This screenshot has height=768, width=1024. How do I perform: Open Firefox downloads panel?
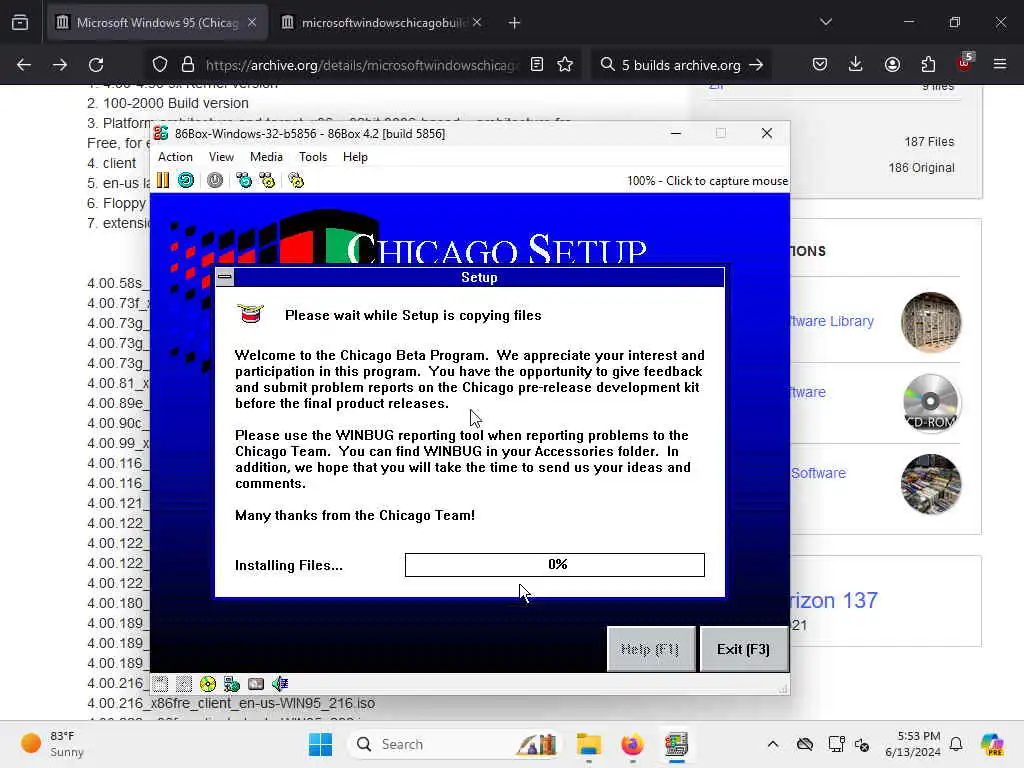[x=856, y=65]
